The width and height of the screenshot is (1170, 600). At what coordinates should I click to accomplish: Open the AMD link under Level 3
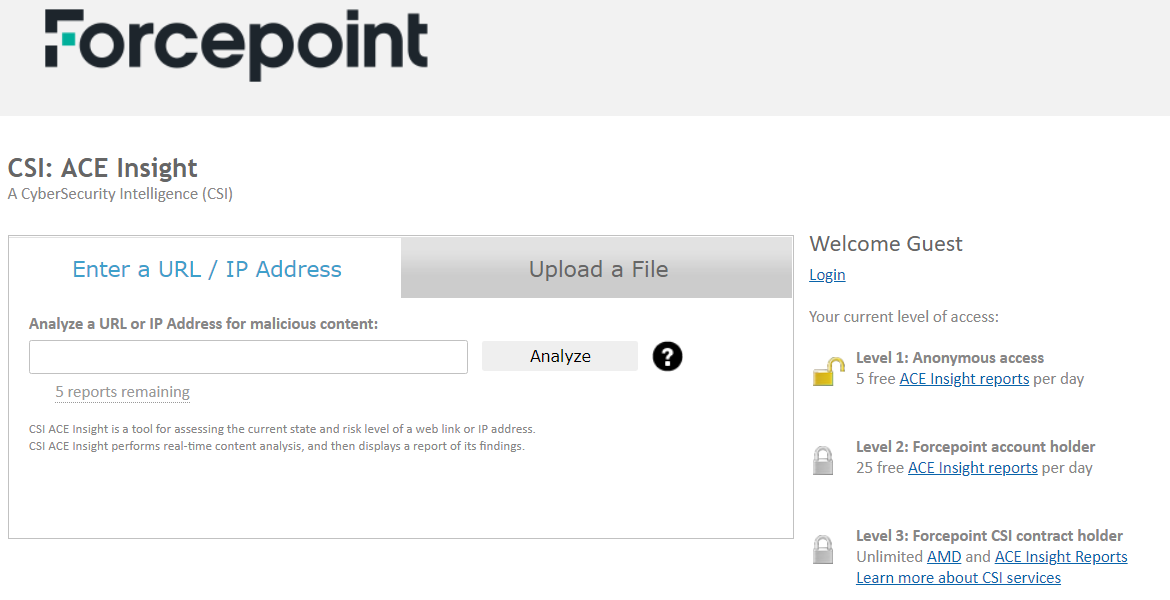click(944, 557)
